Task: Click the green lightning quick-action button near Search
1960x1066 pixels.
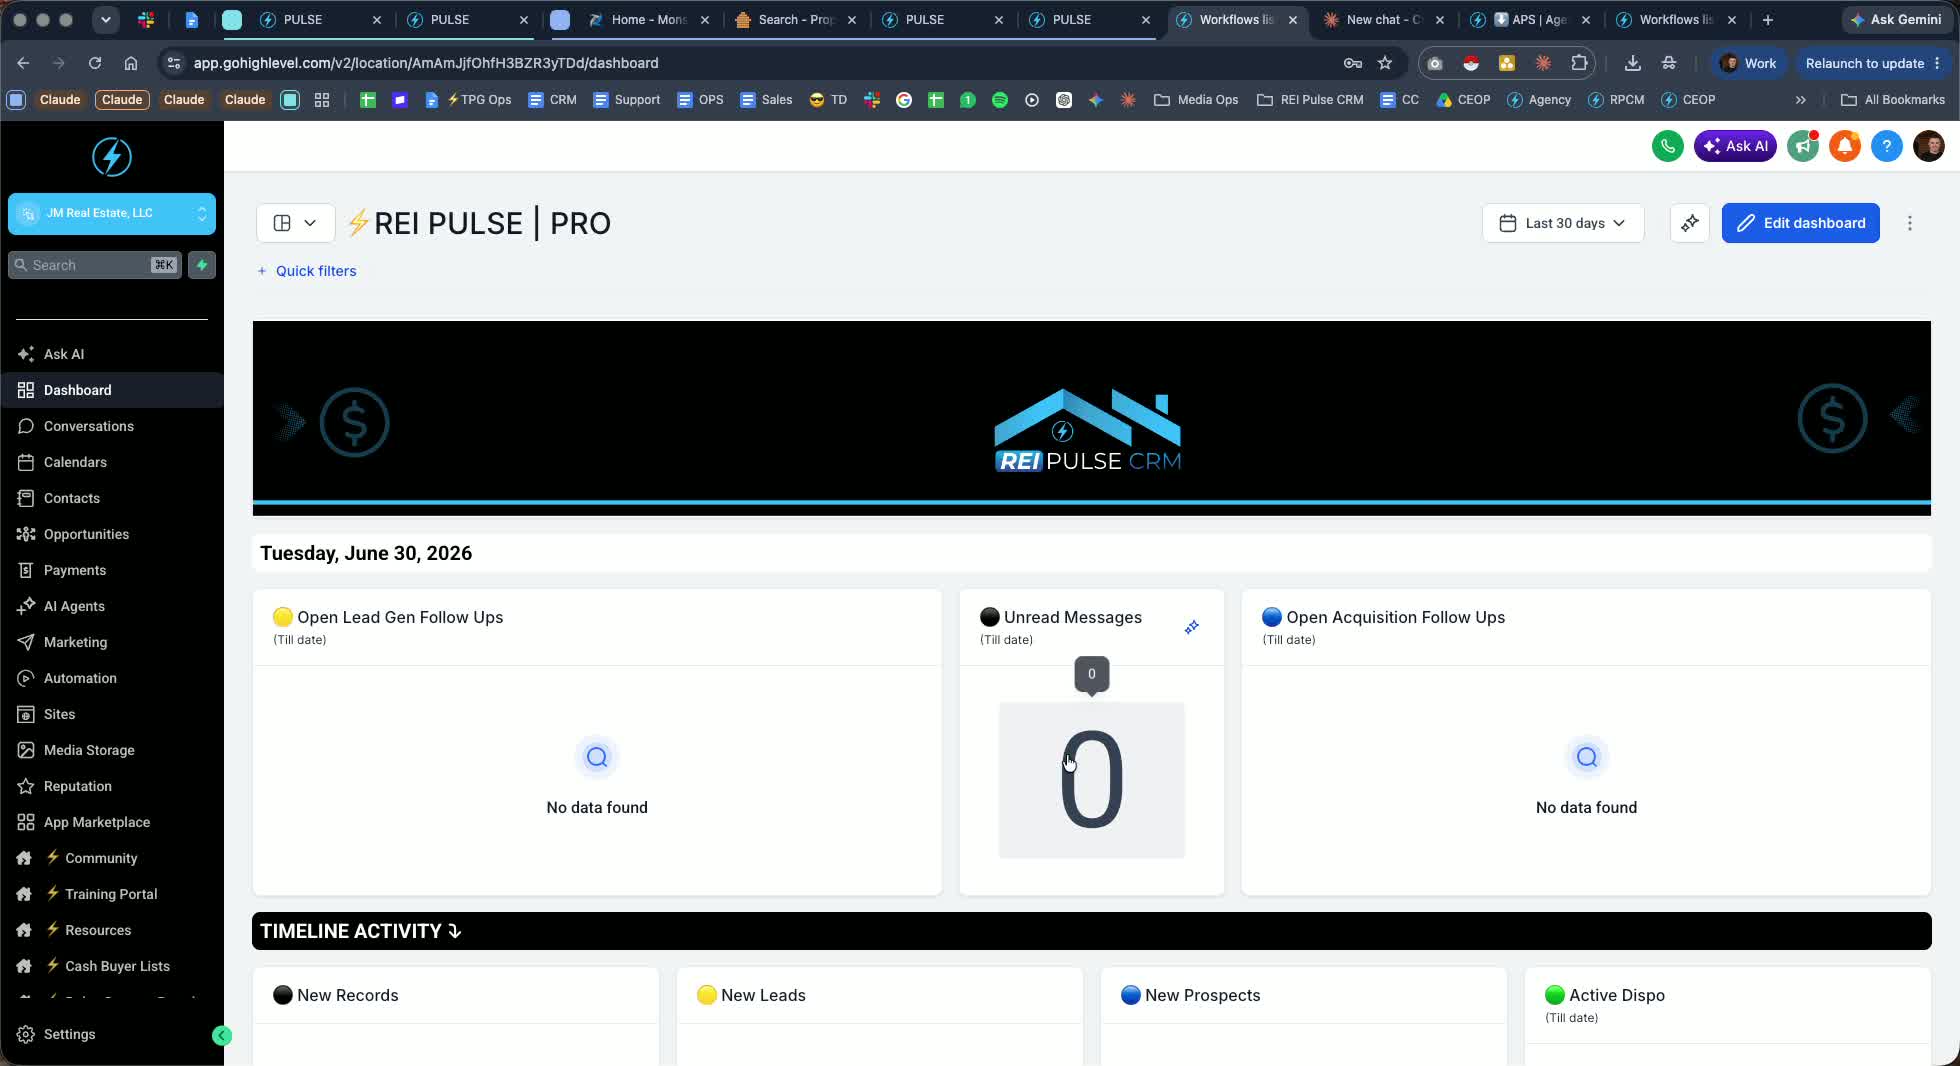Action: 202,265
